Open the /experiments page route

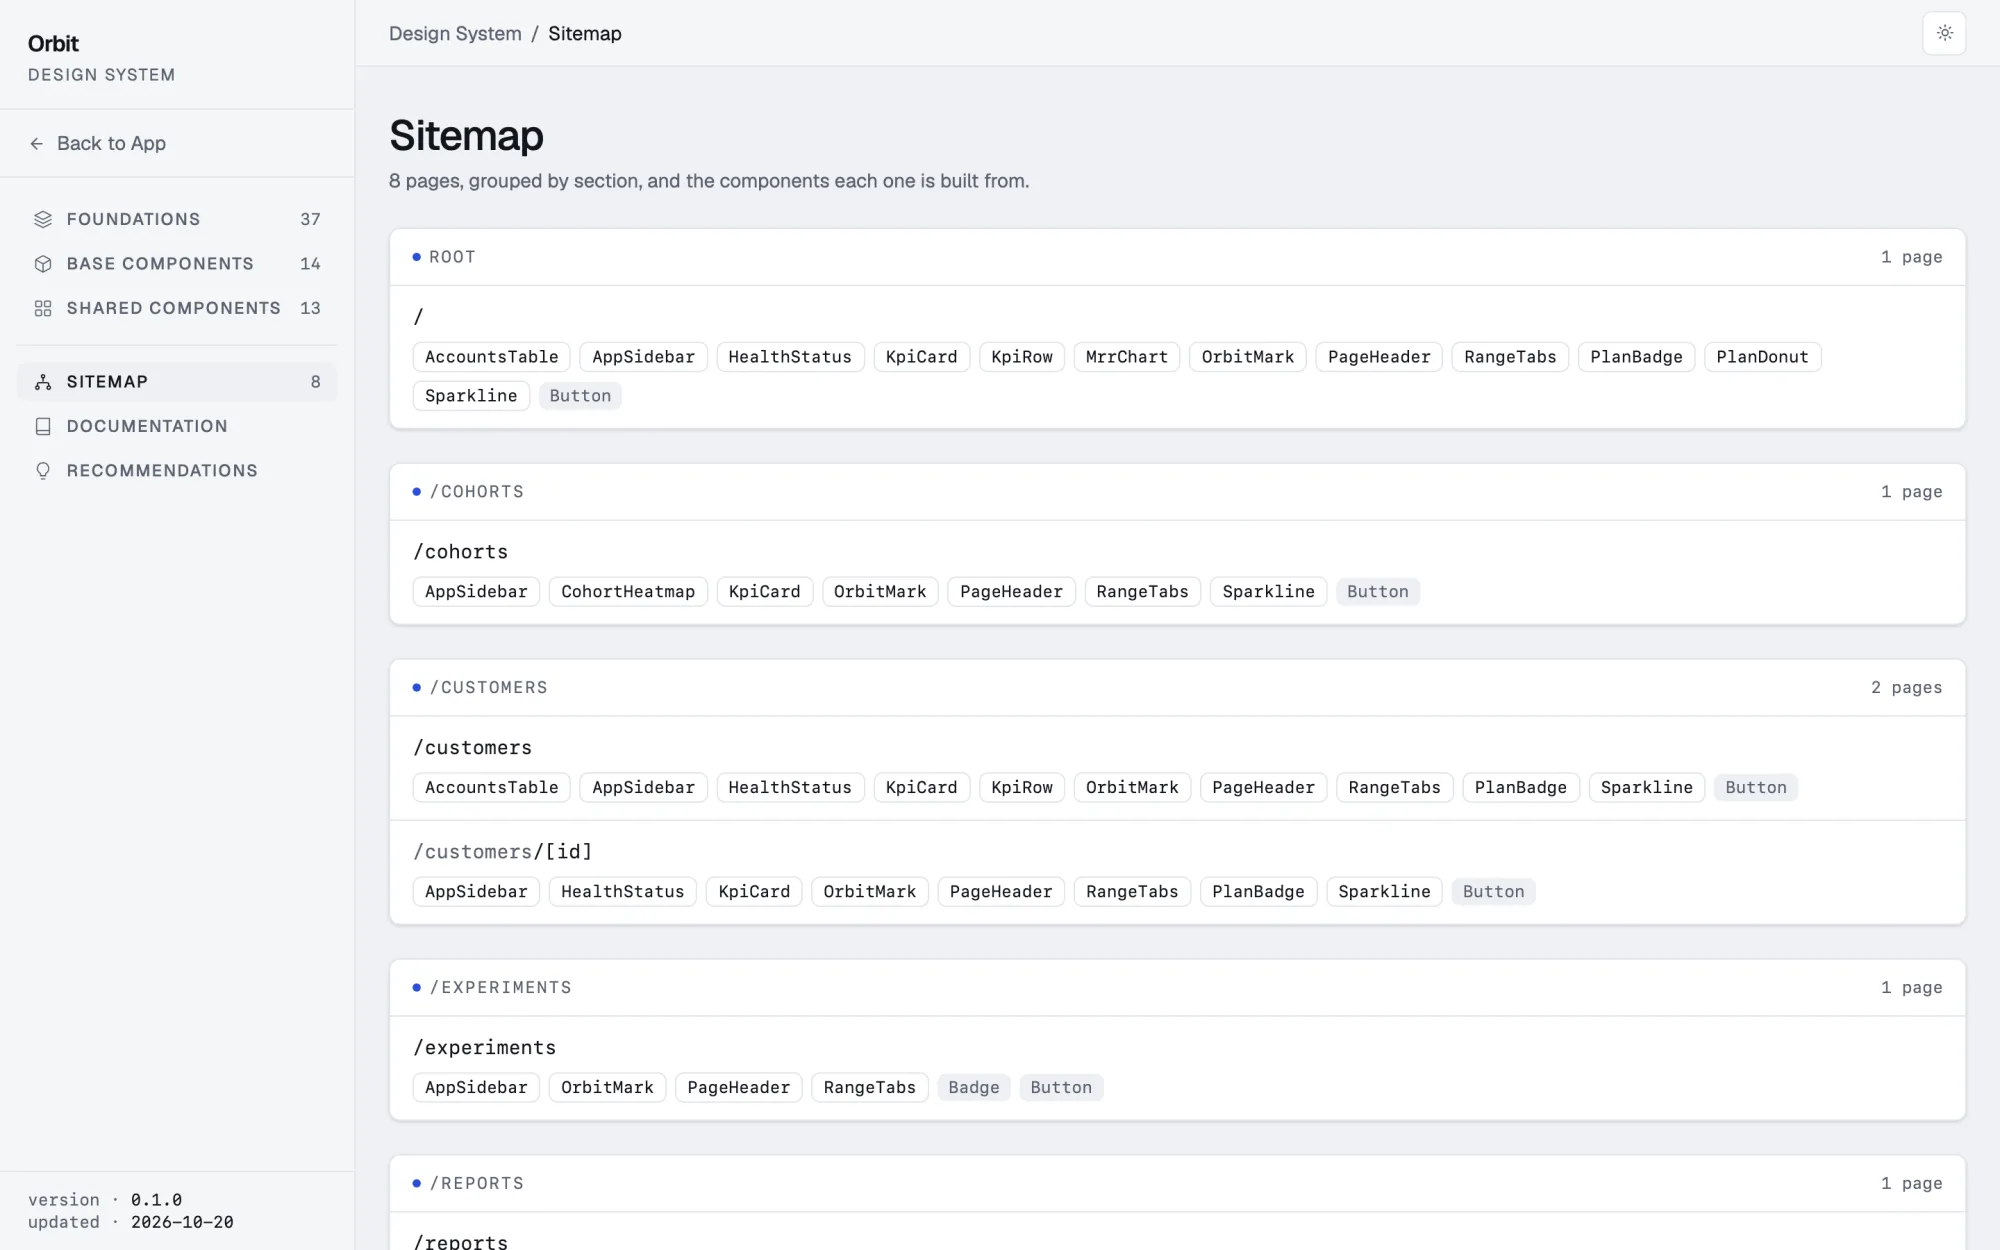pyautogui.click(x=485, y=1048)
